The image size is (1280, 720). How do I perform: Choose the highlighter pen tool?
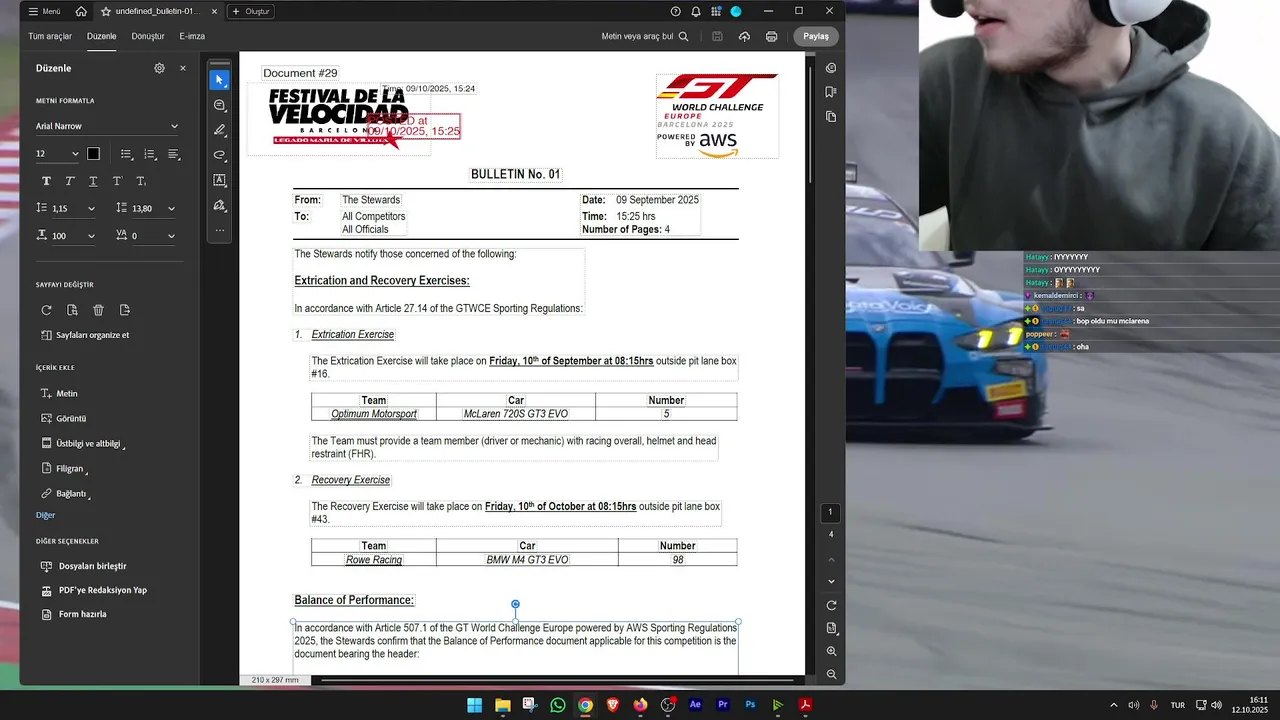pos(219,130)
